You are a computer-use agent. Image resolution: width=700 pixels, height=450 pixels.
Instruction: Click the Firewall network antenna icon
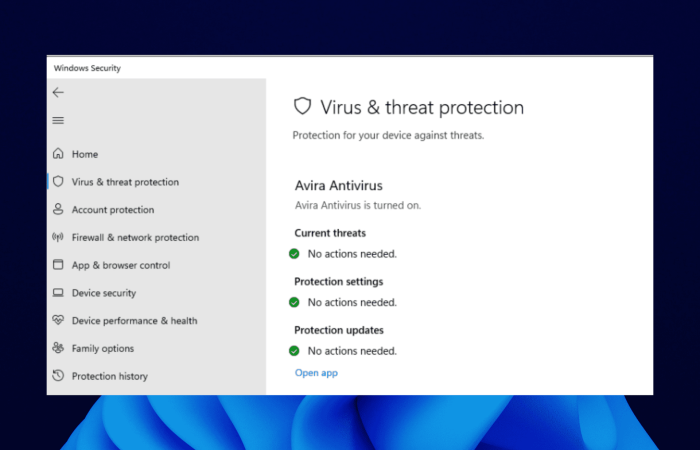point(58,237)
